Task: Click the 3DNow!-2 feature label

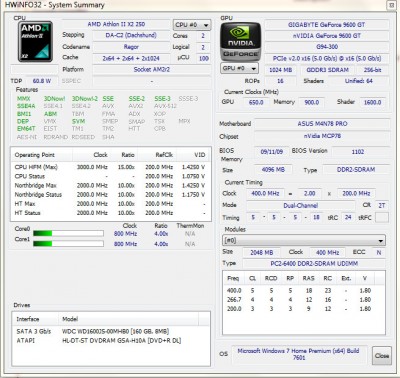Action: (x=85, y=99)
